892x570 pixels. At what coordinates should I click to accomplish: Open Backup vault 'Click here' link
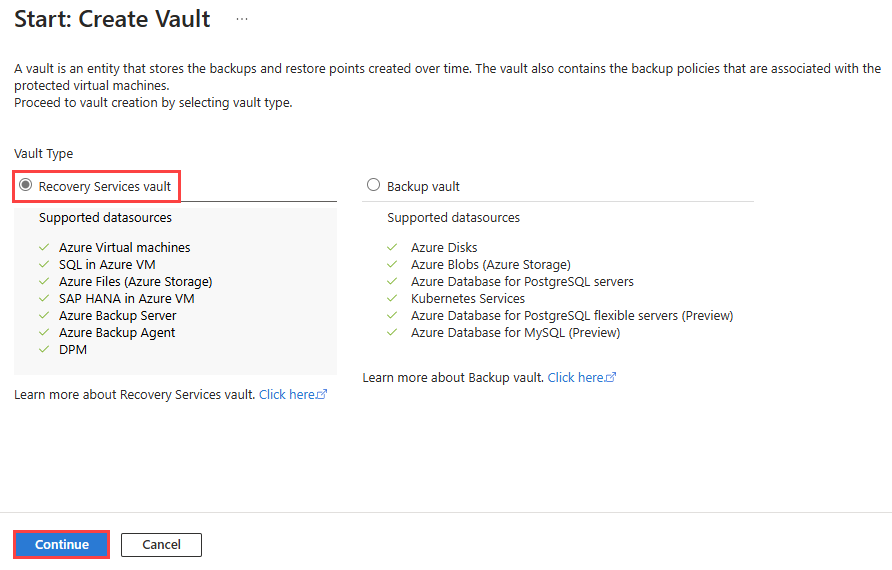[x=576, y=377]
